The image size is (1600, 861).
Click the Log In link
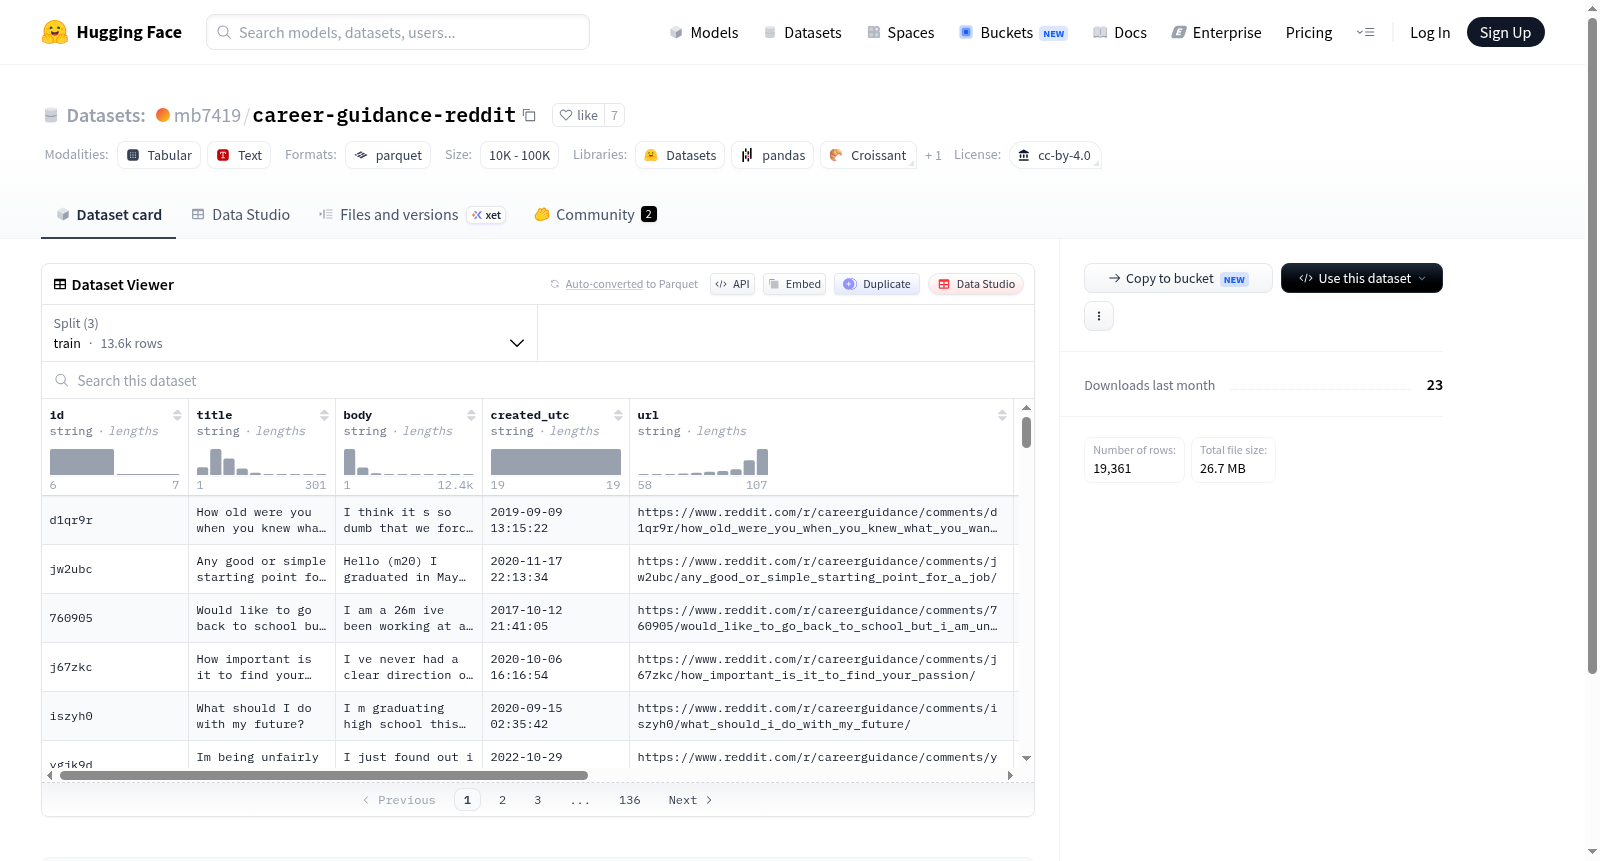tap(1430, 32)
